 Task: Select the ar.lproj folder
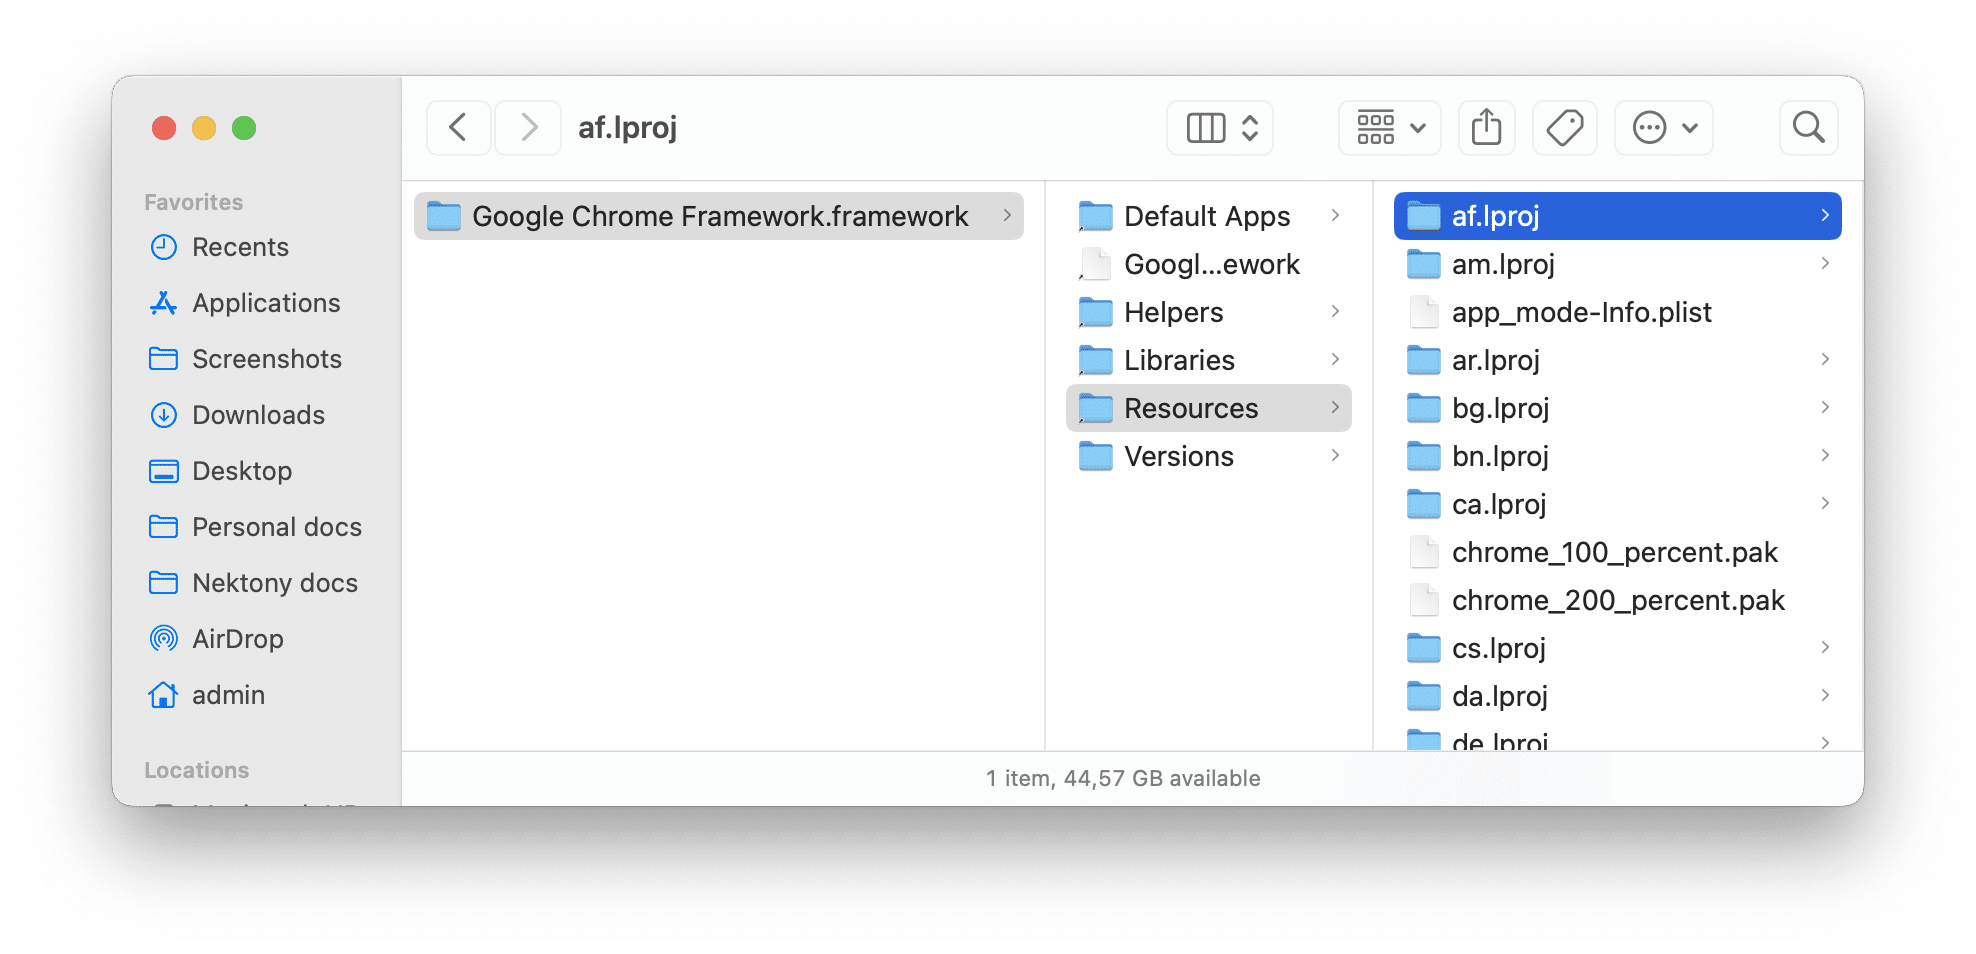point(1618,360)
